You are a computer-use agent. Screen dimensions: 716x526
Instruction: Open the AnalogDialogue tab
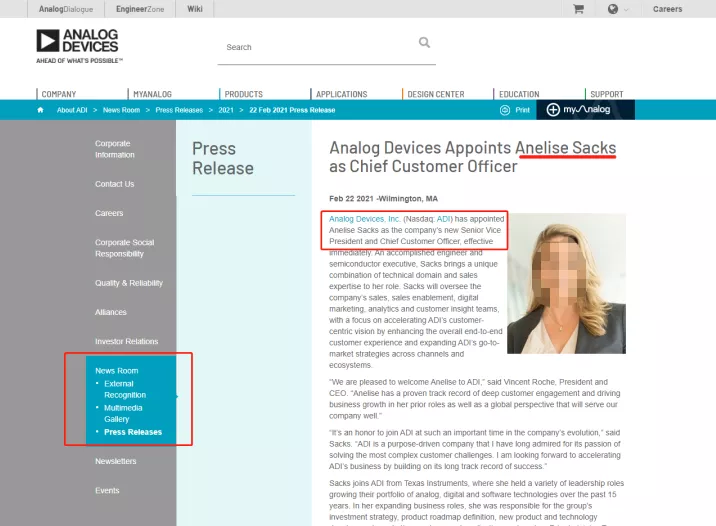tap(66, 9)
